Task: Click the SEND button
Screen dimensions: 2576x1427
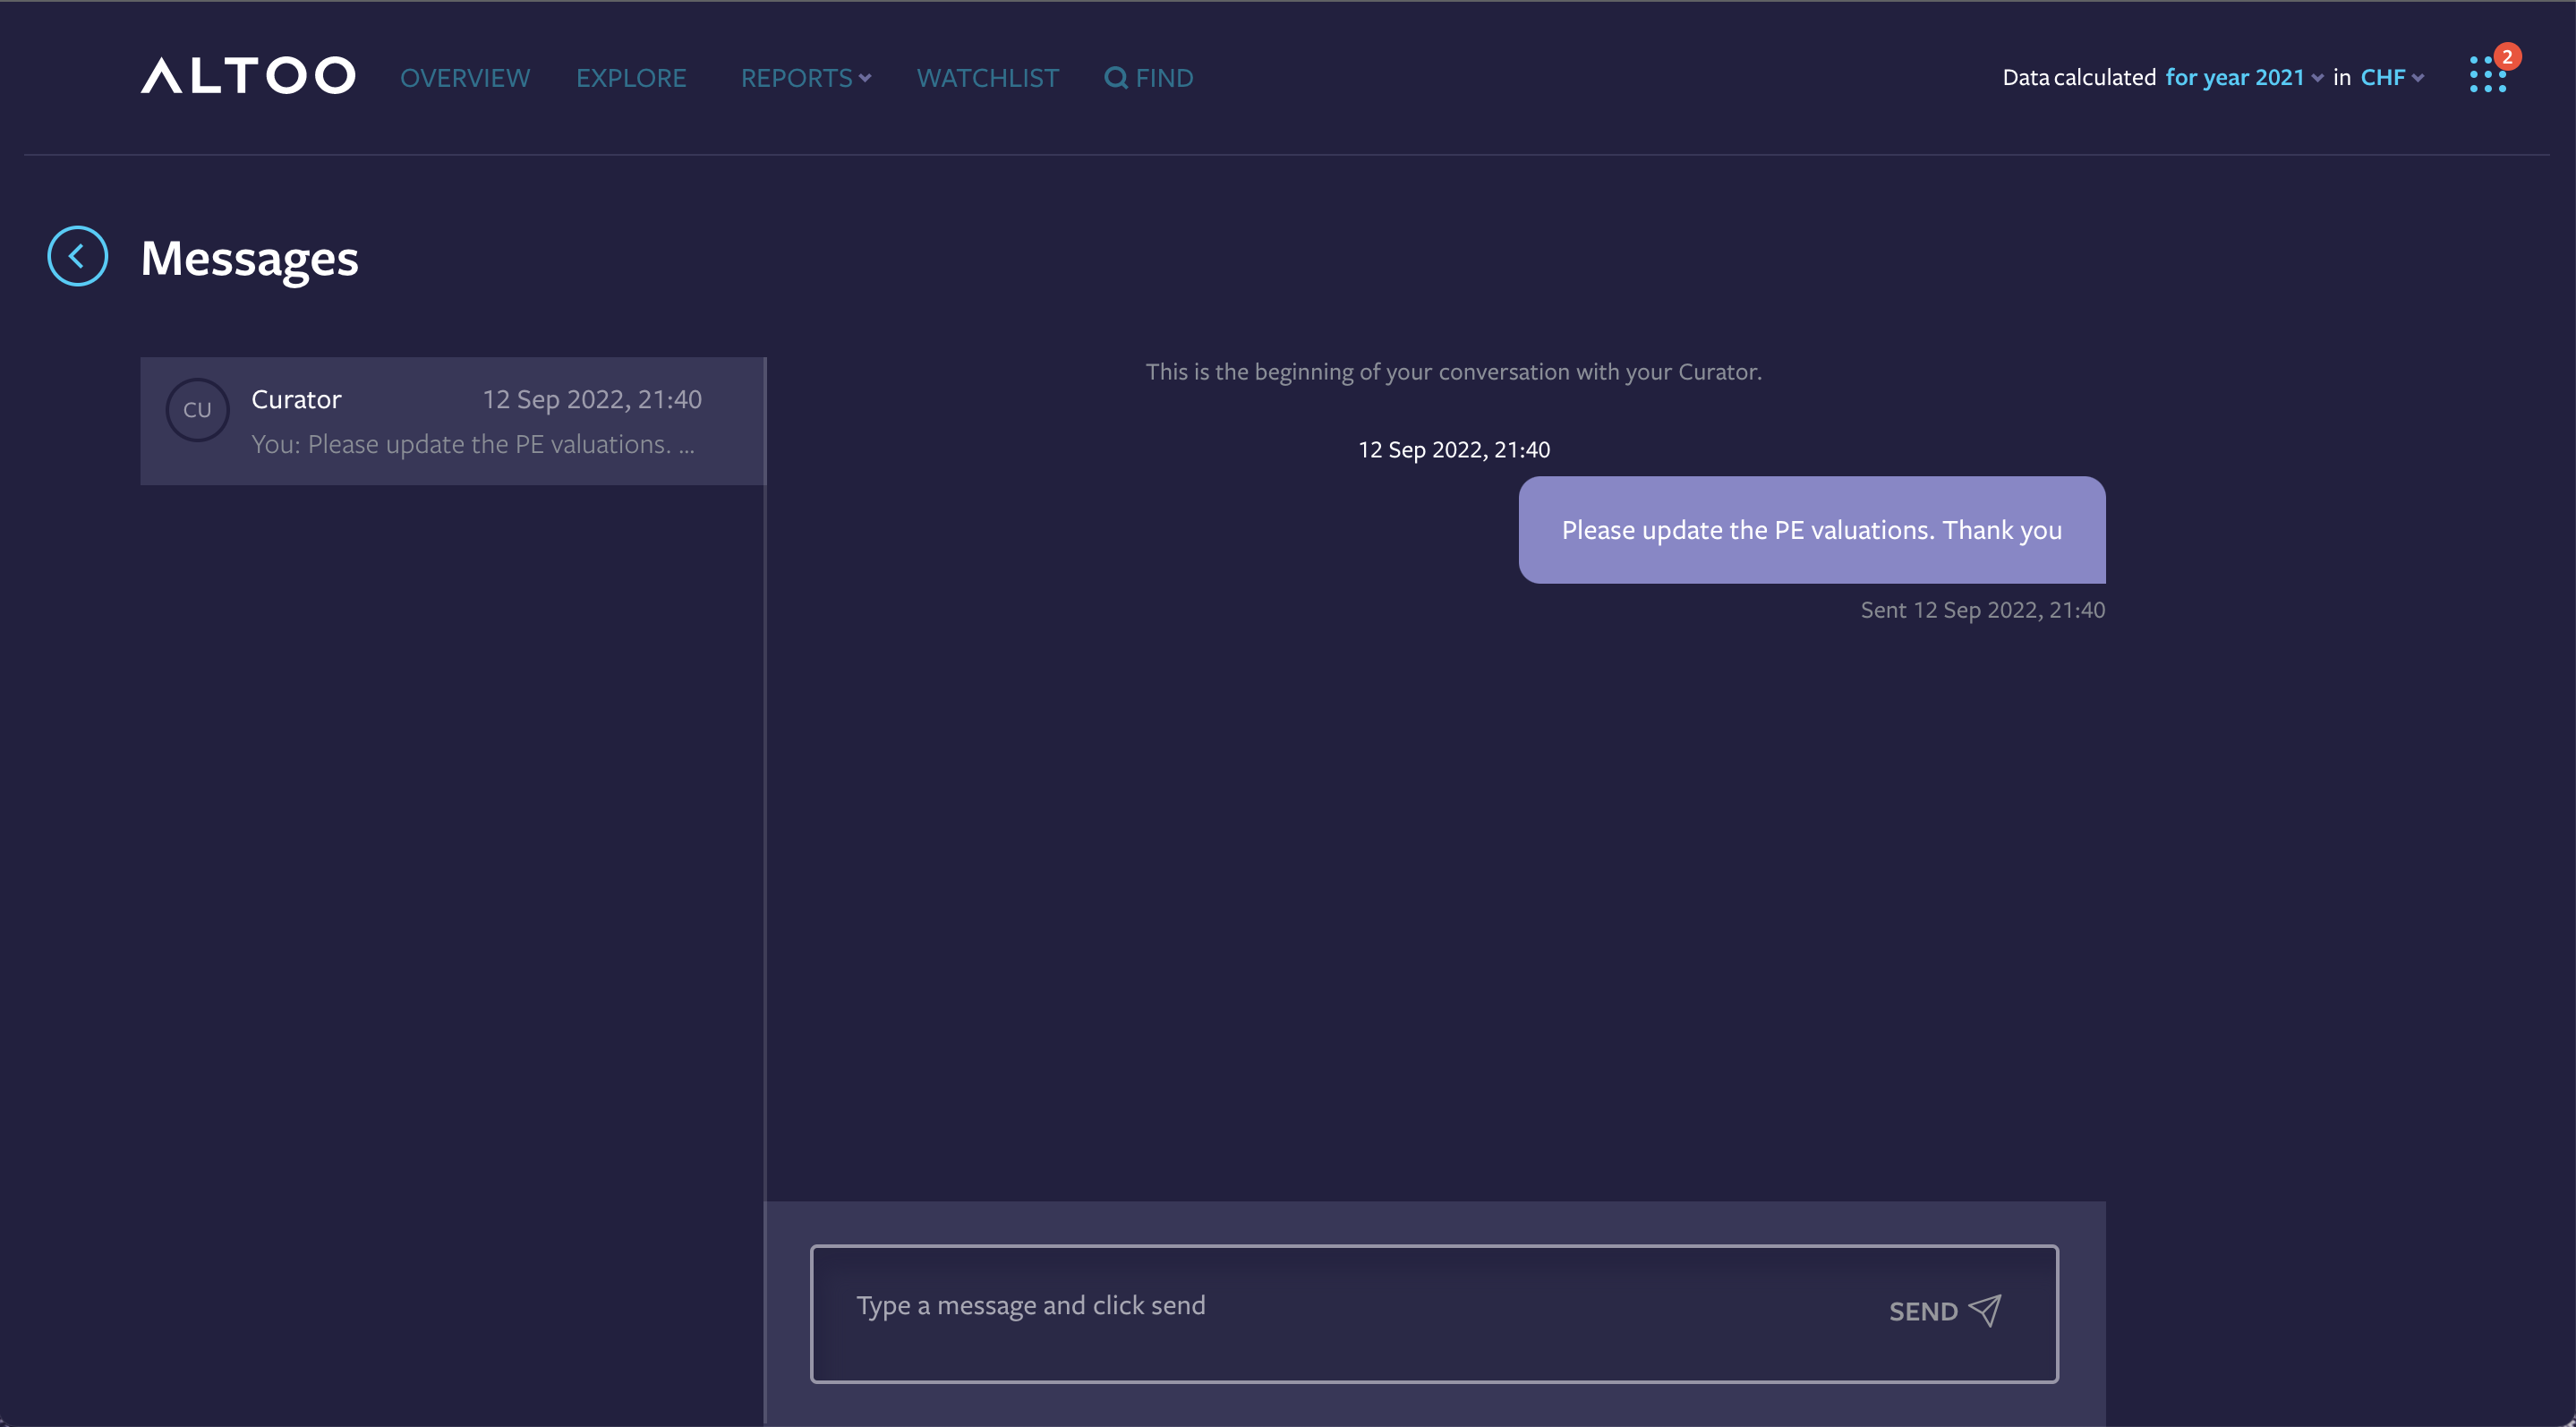Action: click(1944, 1311)
